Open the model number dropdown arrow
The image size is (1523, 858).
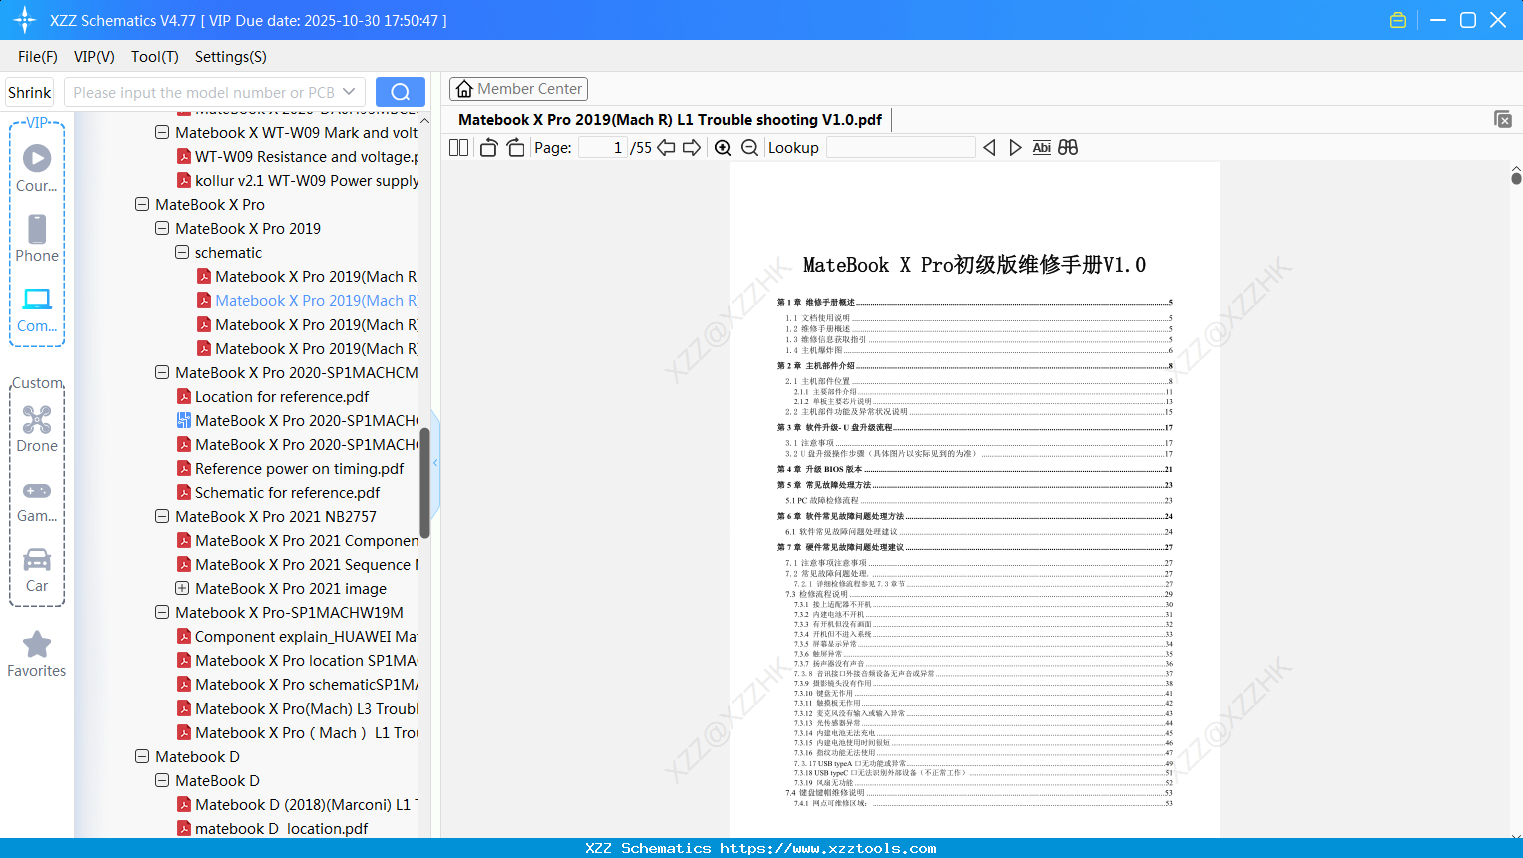coord(349,92)
